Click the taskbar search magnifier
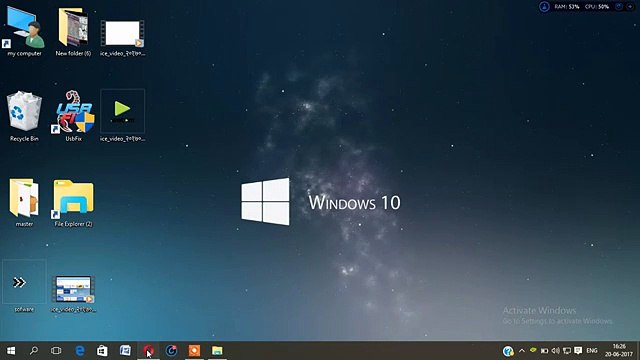 (34, 351)
